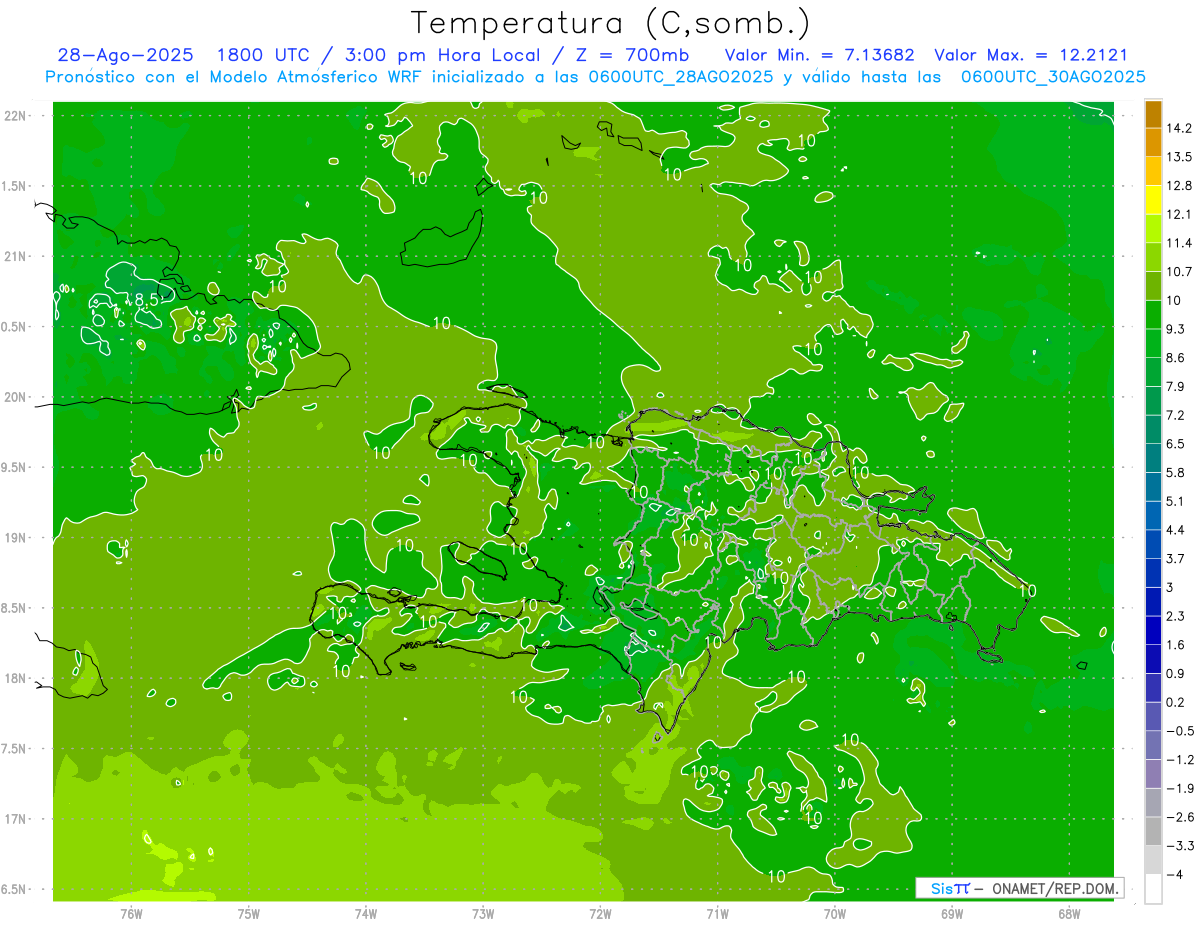
Task: Pick the teal swatch between 5.8 and 6.5
Action: tap(1153, 459)
